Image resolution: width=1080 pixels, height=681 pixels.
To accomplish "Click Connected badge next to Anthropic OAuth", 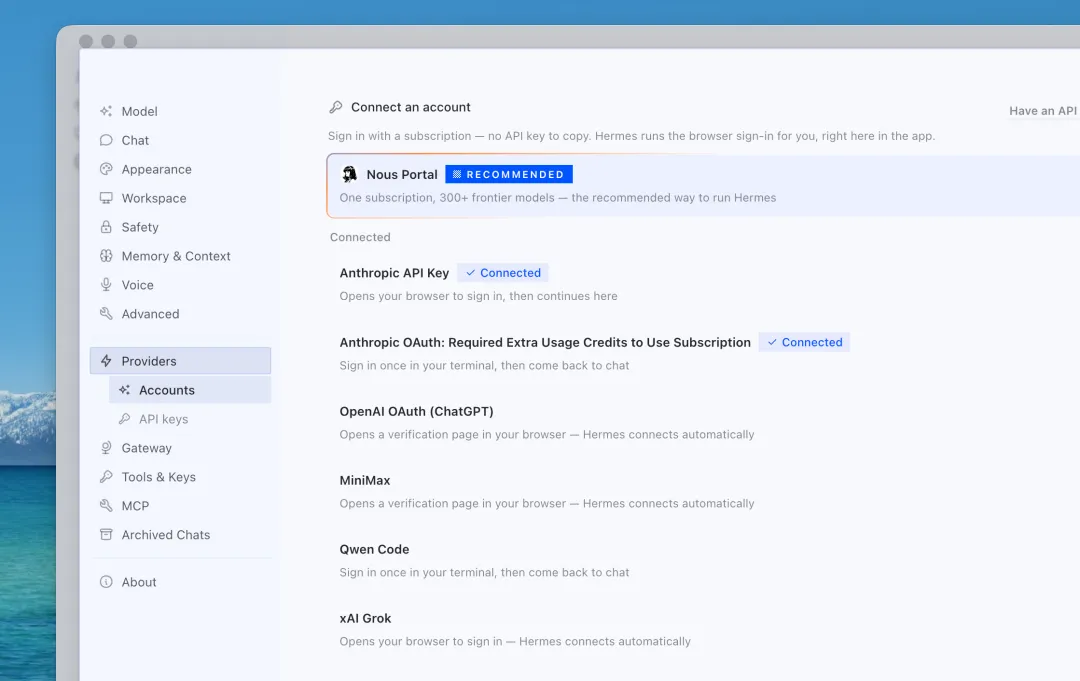I will 804,342.
